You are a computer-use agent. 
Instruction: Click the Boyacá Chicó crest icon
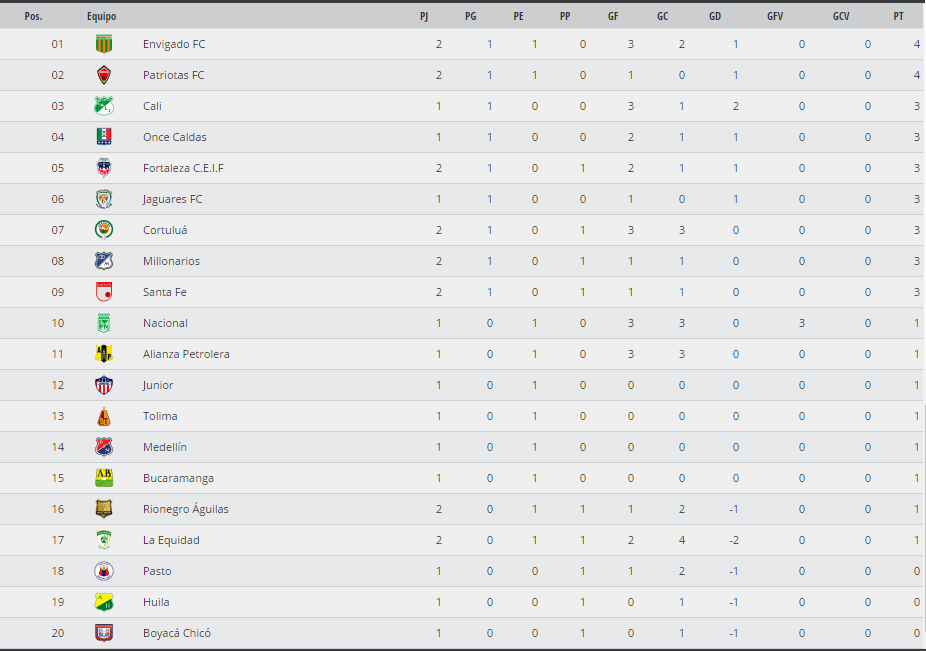[103, 633]
